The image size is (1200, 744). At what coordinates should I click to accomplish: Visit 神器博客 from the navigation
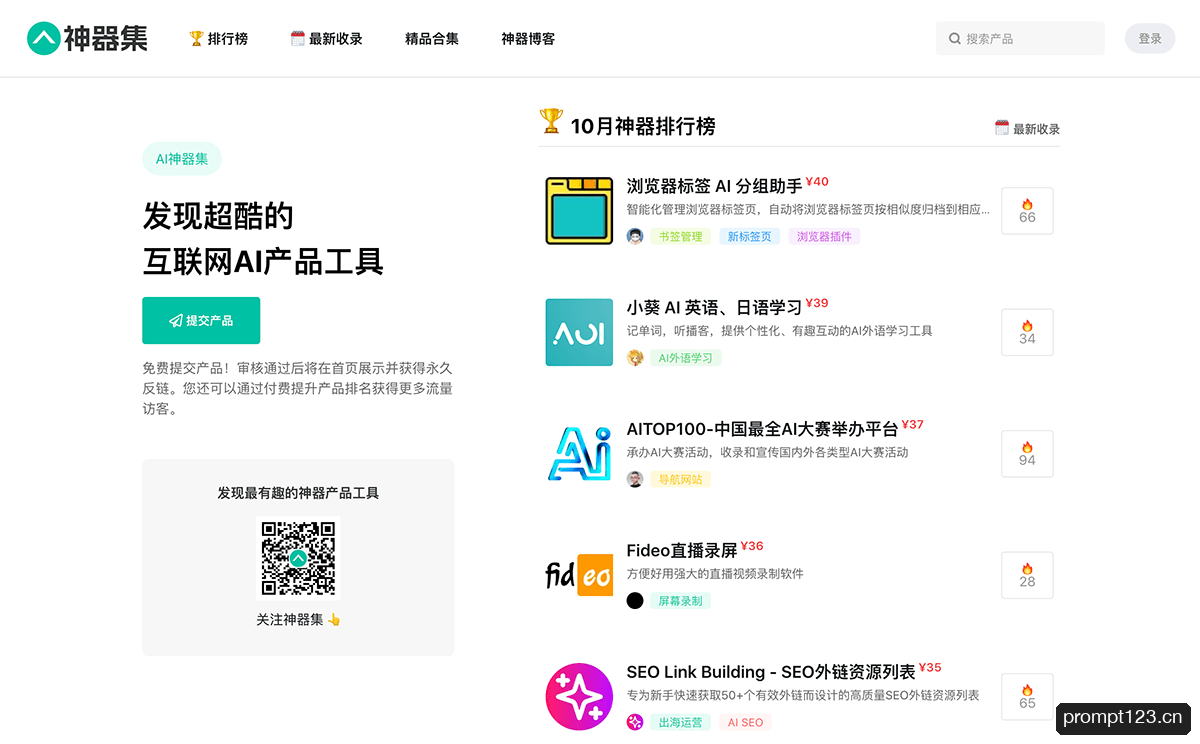528,39
